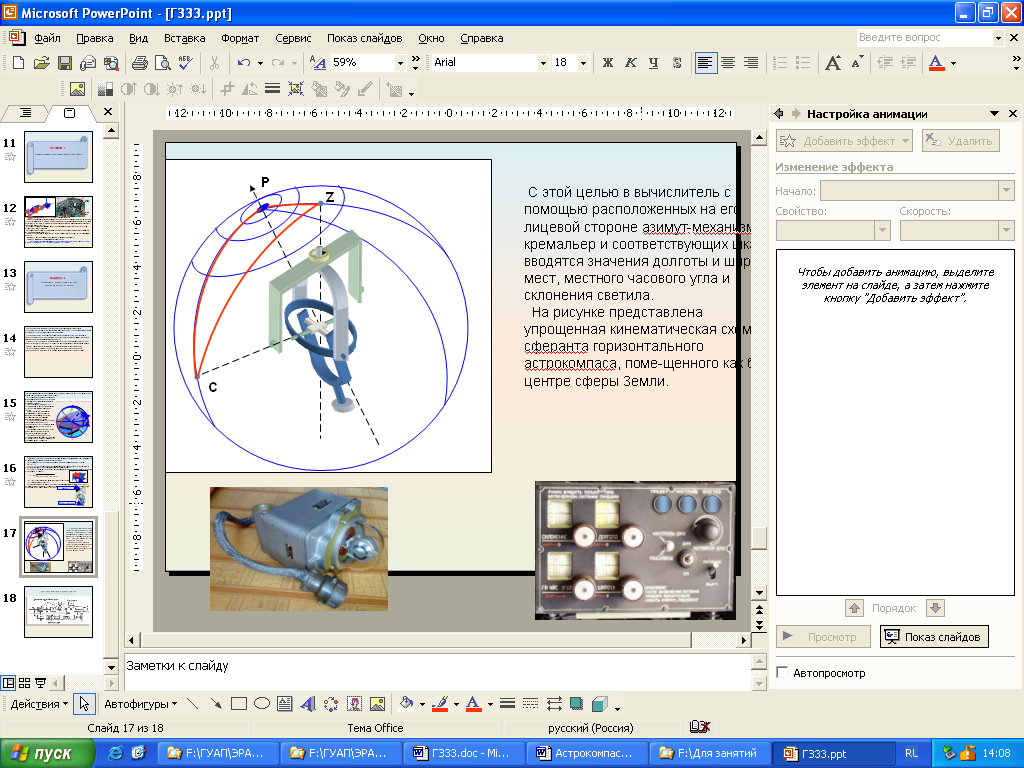Screen dimensions: 1024x768
Task: Insert a text box from the drawing toolbar
Action: [285, 703]
